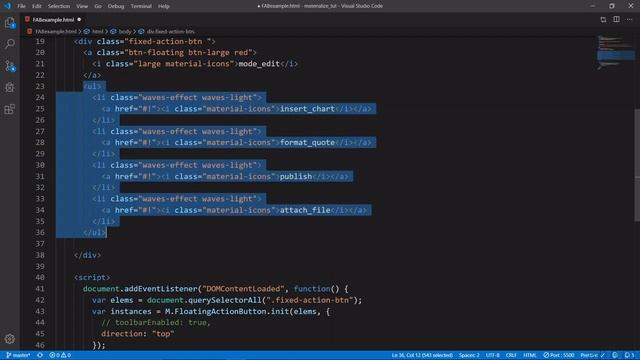Open the Explorer view in the activity bar
This screenshot has width=640, height=360.
[10, 22]
